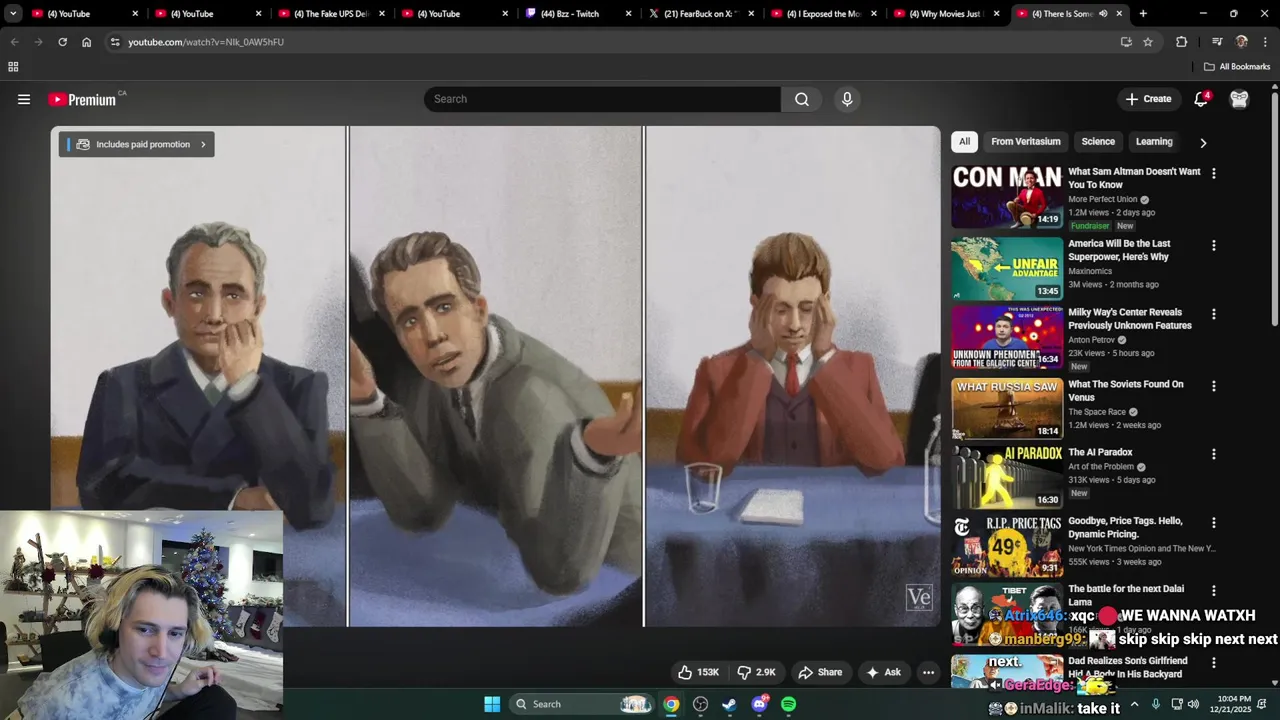This screenshot has width=1280, height=720.
Task: Select the From Veritasium chip
Action: point(1026,142)
